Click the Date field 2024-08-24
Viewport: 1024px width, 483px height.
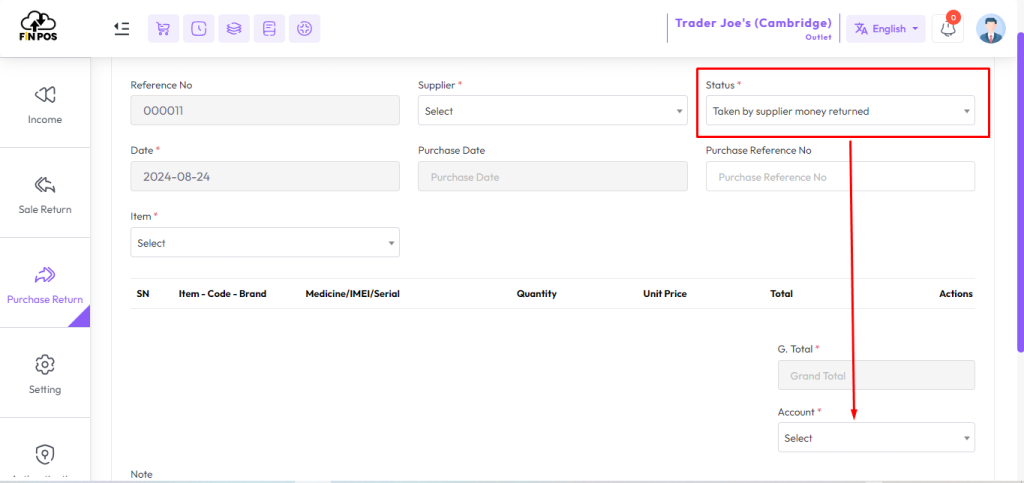coord(265,176)
